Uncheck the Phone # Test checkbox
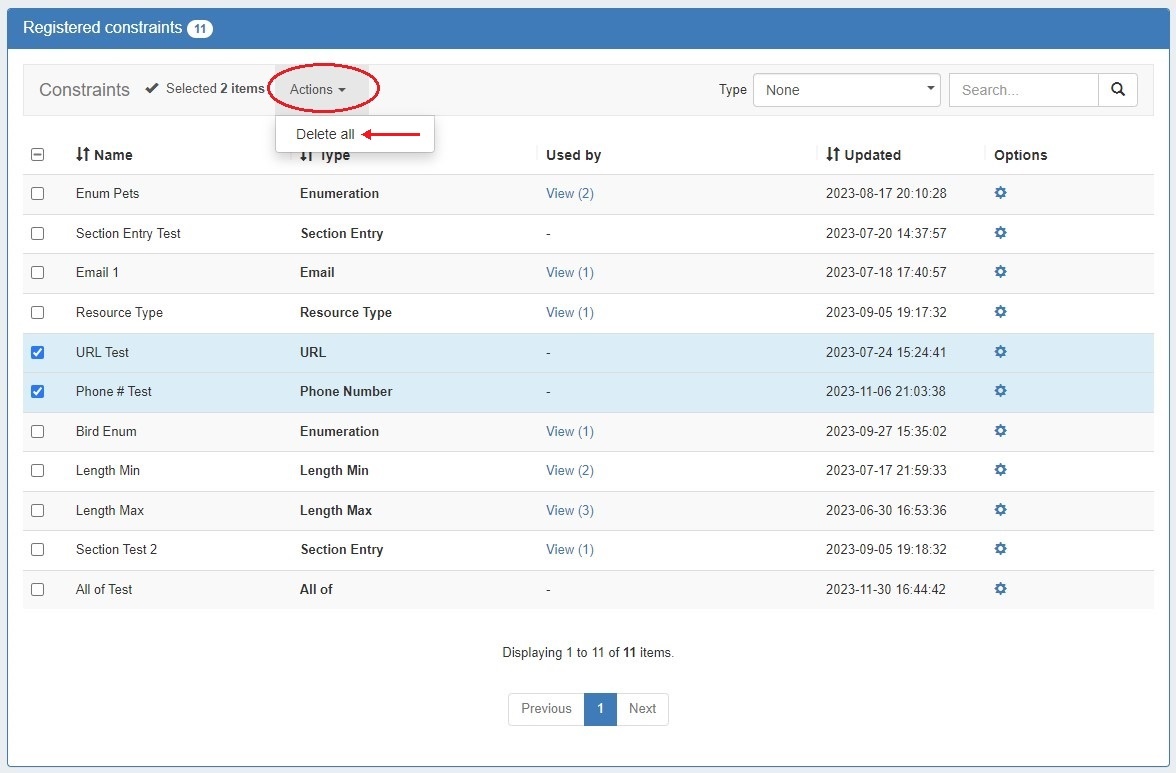The height and width of the screenshot is (773, 1176). coord(38,391)
